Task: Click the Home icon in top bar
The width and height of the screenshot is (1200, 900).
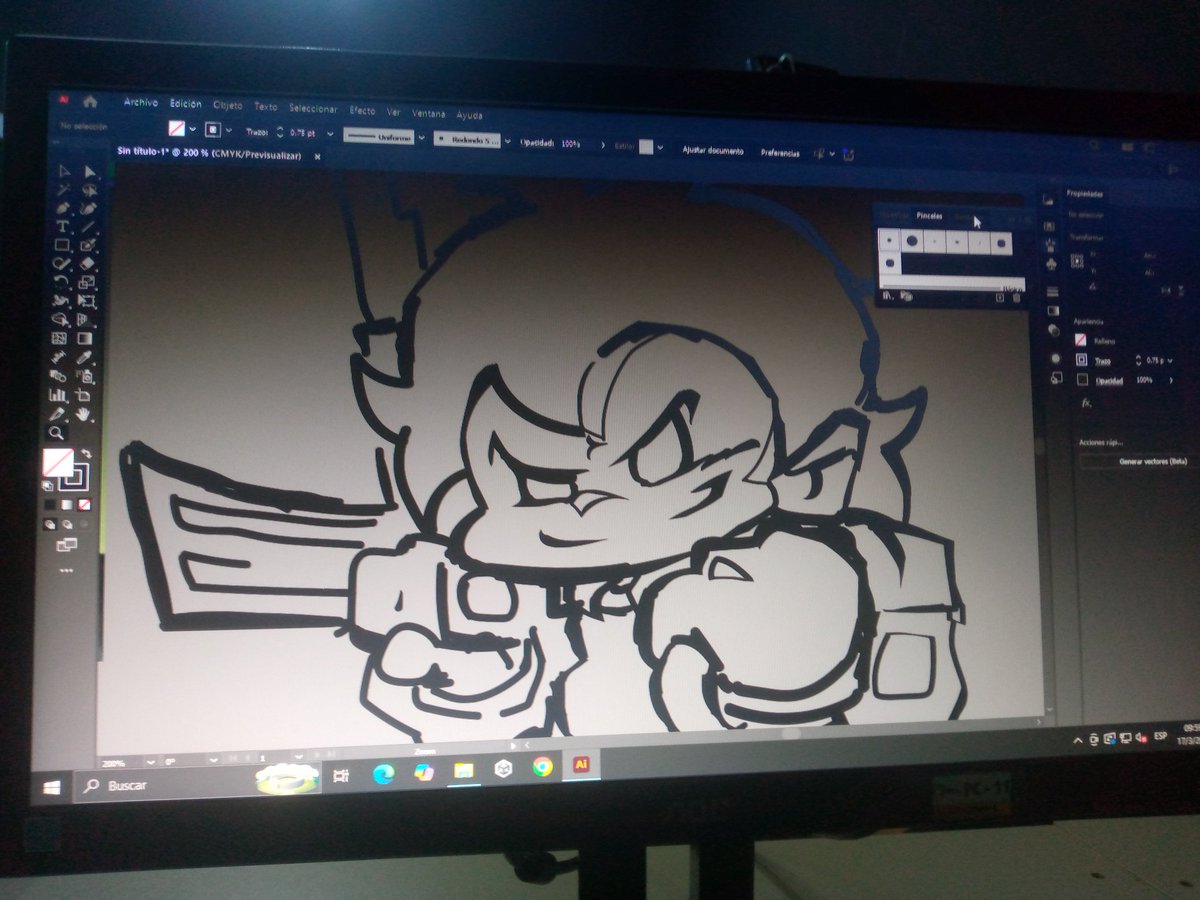Action: (x=90, y=102)
